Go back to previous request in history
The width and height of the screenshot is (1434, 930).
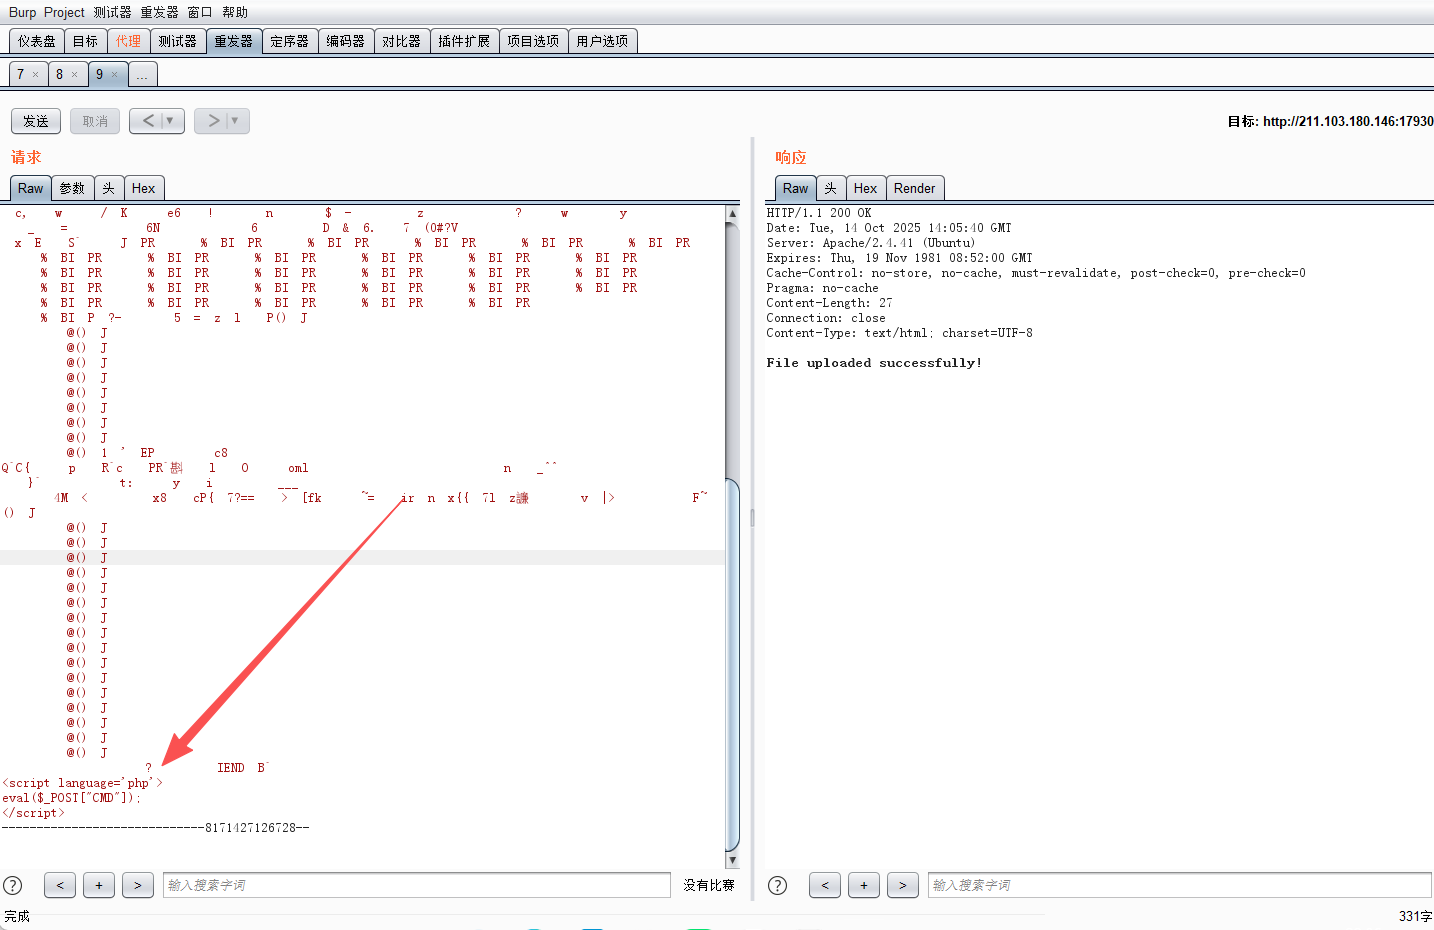point(148,121)
